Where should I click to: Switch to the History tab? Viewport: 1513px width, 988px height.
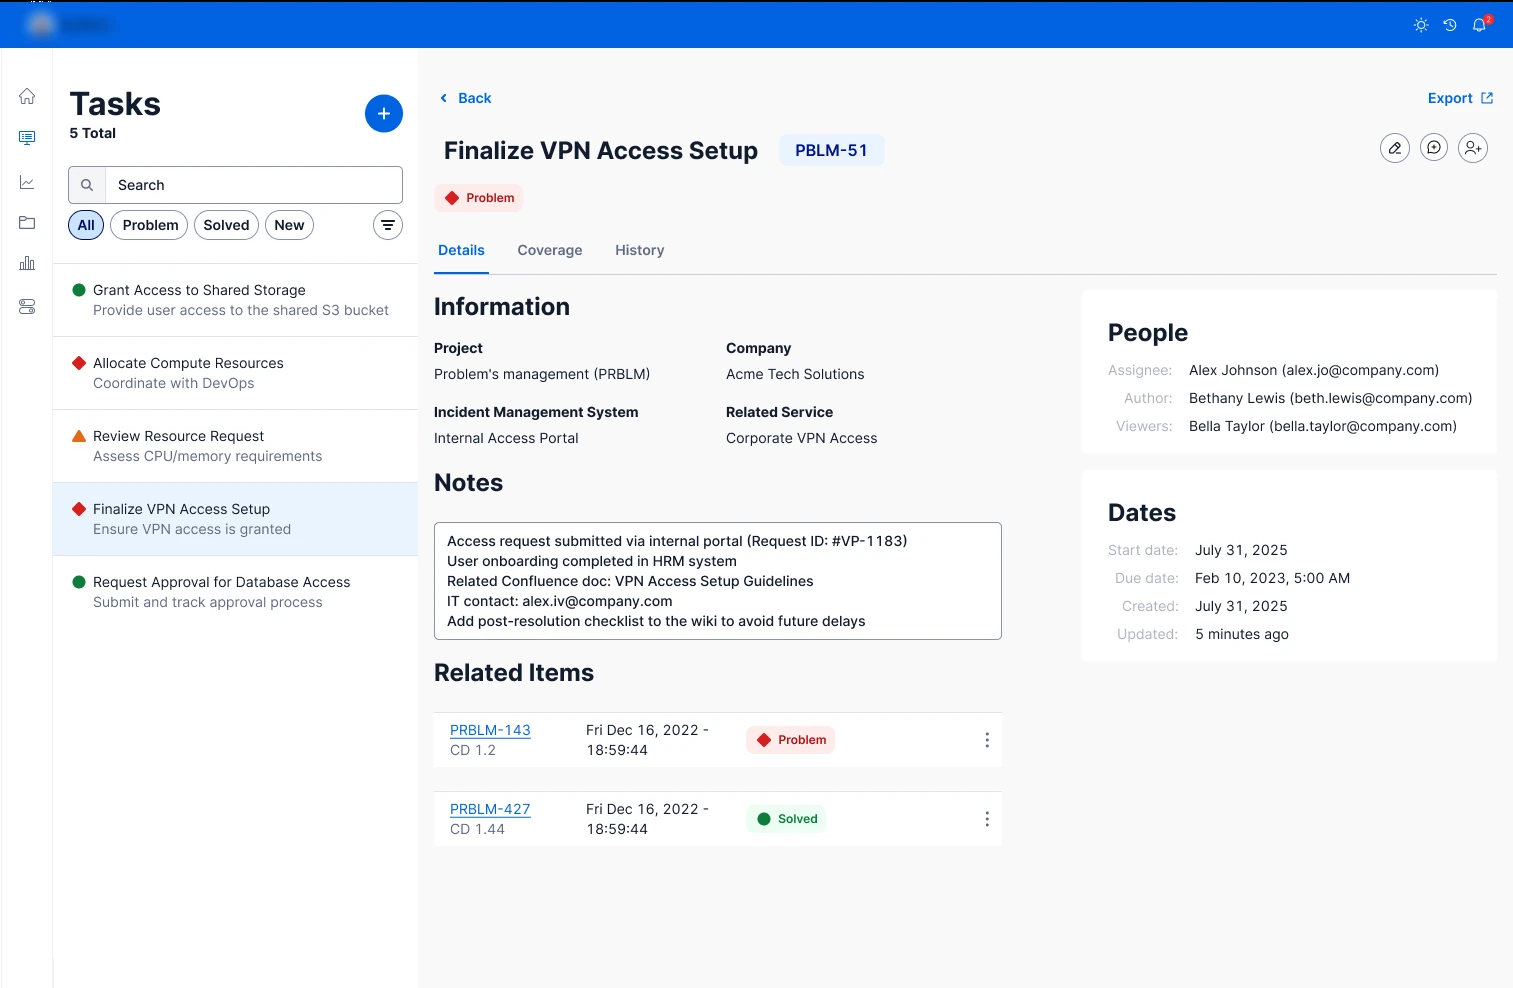[640, 250]
